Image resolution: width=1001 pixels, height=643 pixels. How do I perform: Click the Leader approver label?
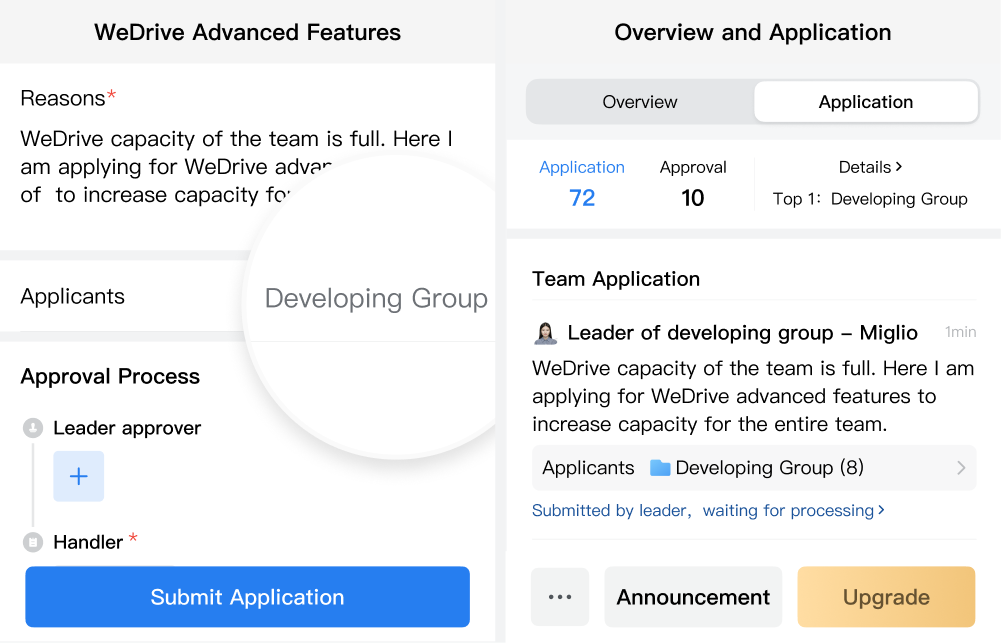127,428
